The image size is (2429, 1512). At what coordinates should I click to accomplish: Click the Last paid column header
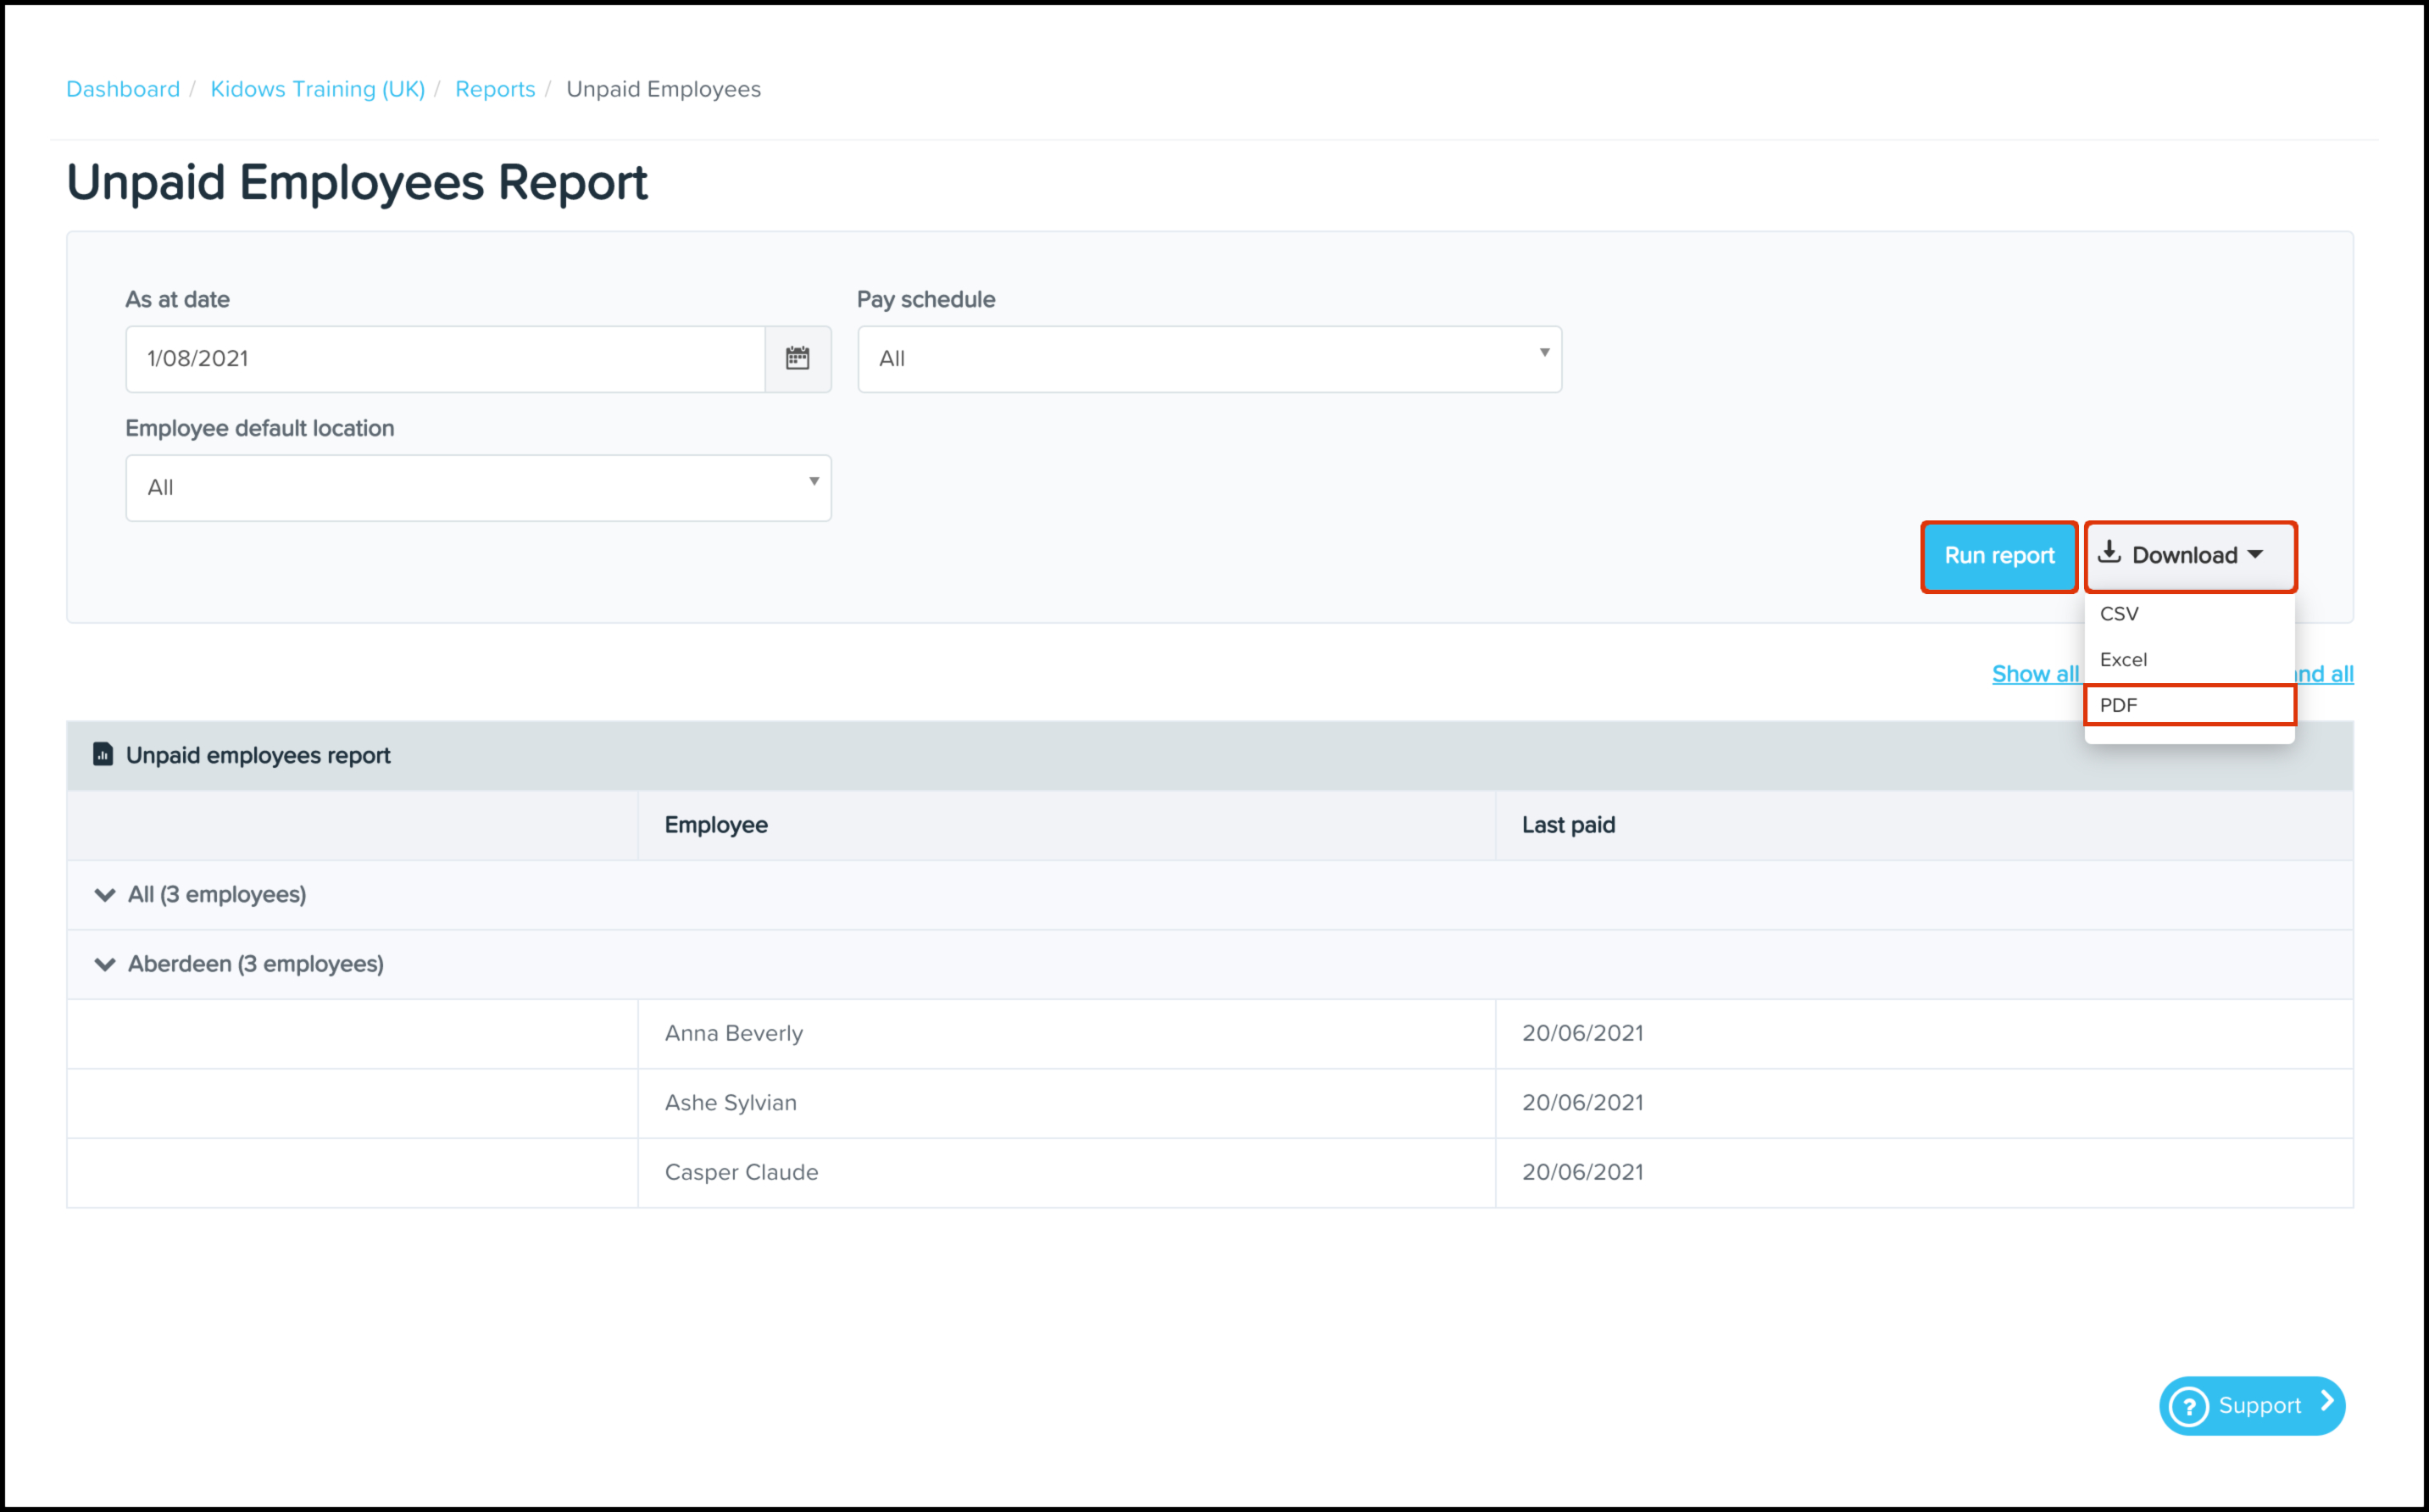(1568, 825)
